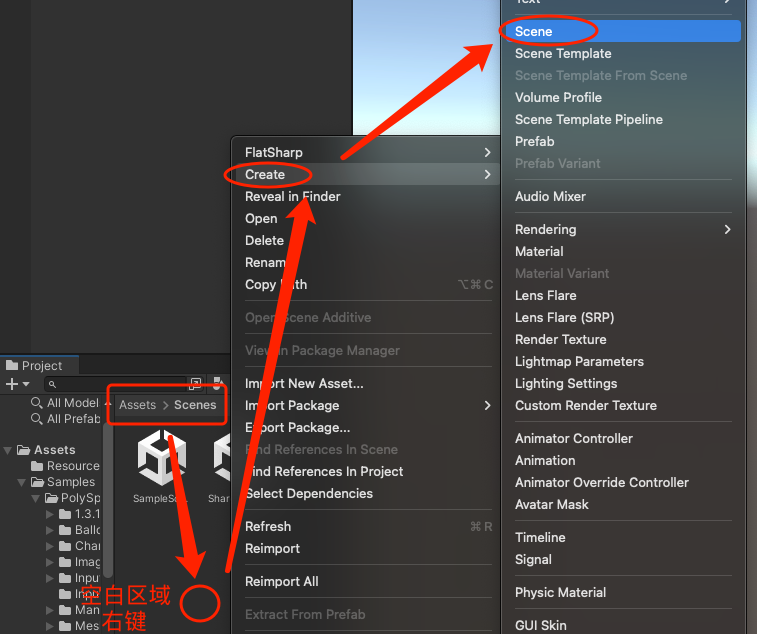
Task: Expand the Imag folder
Action: pyautogui.click(x=49, y=562)
